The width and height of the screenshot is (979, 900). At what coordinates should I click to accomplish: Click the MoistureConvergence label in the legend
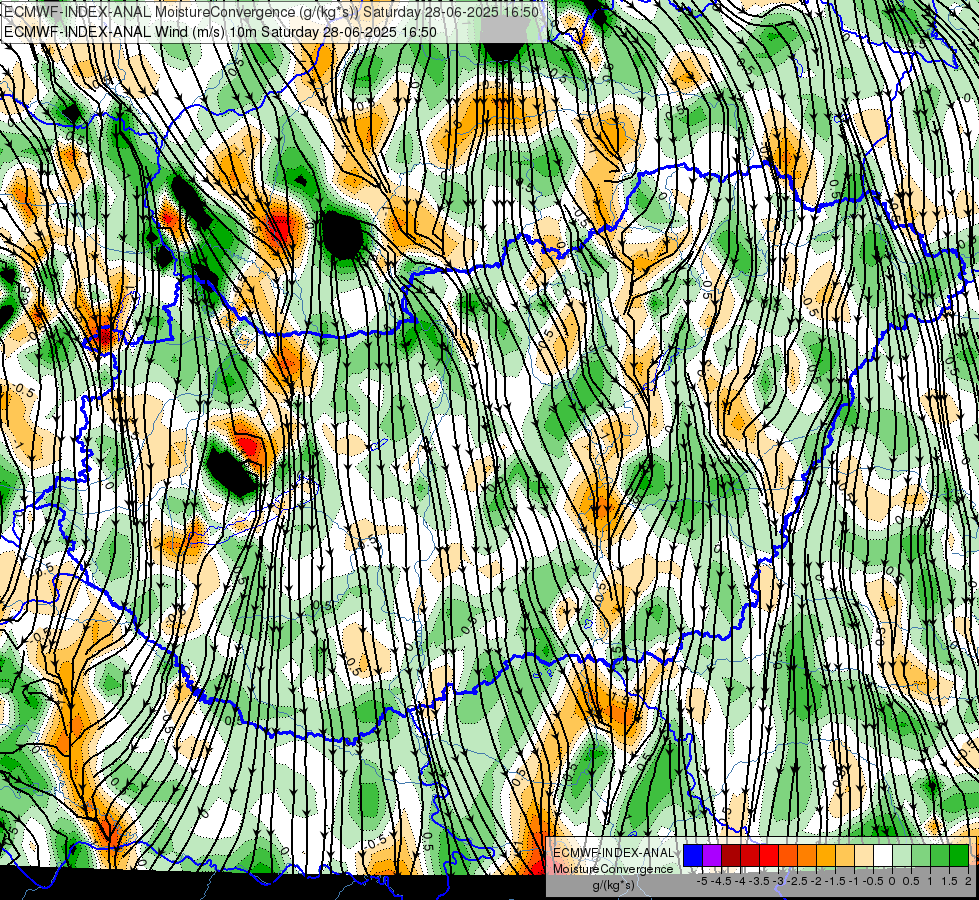click(x=613, y=869)
